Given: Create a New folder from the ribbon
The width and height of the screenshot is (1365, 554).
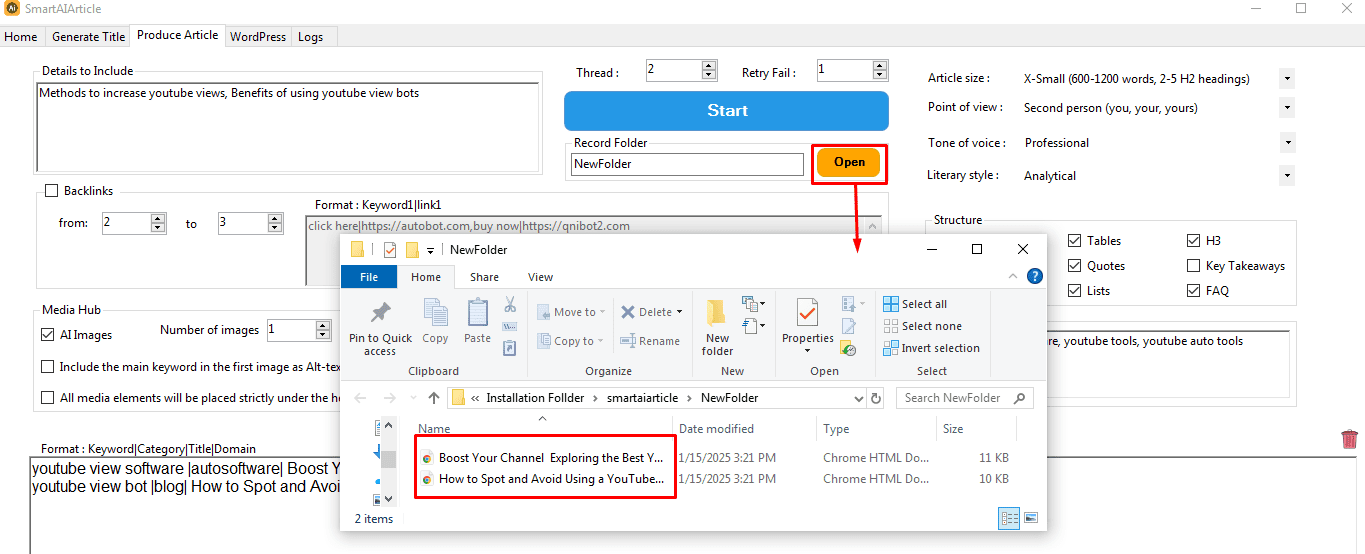Looking at the screenshot, I should 717,327.
